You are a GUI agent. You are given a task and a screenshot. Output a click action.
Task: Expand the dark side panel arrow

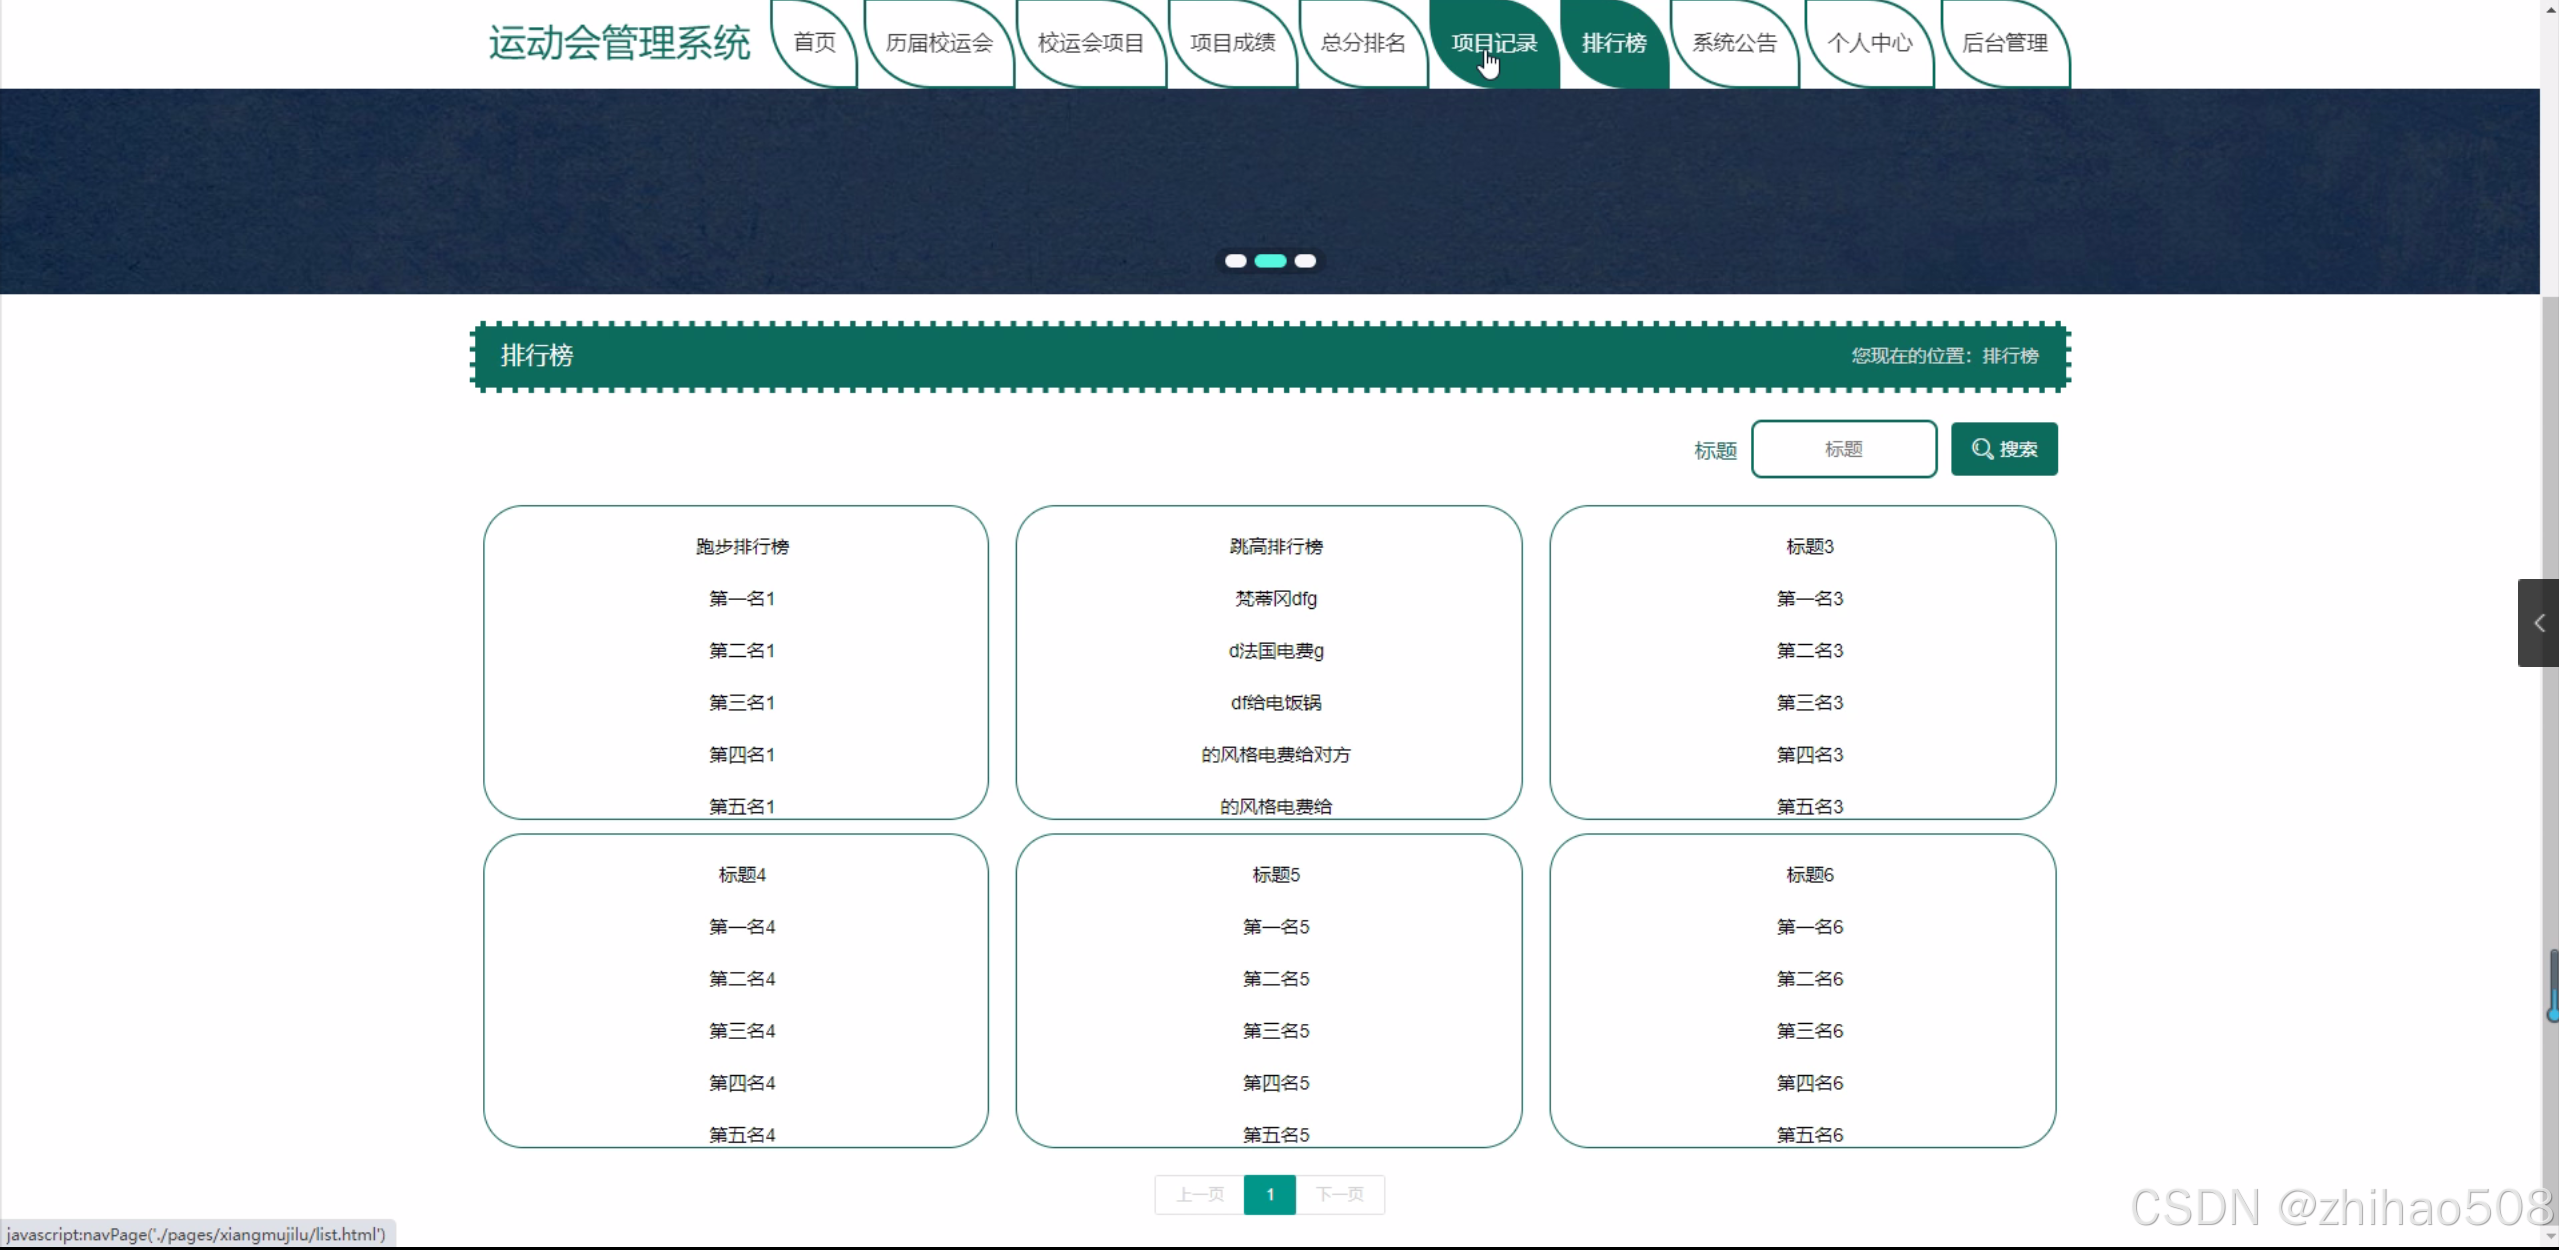click(x=2538, y=623)
